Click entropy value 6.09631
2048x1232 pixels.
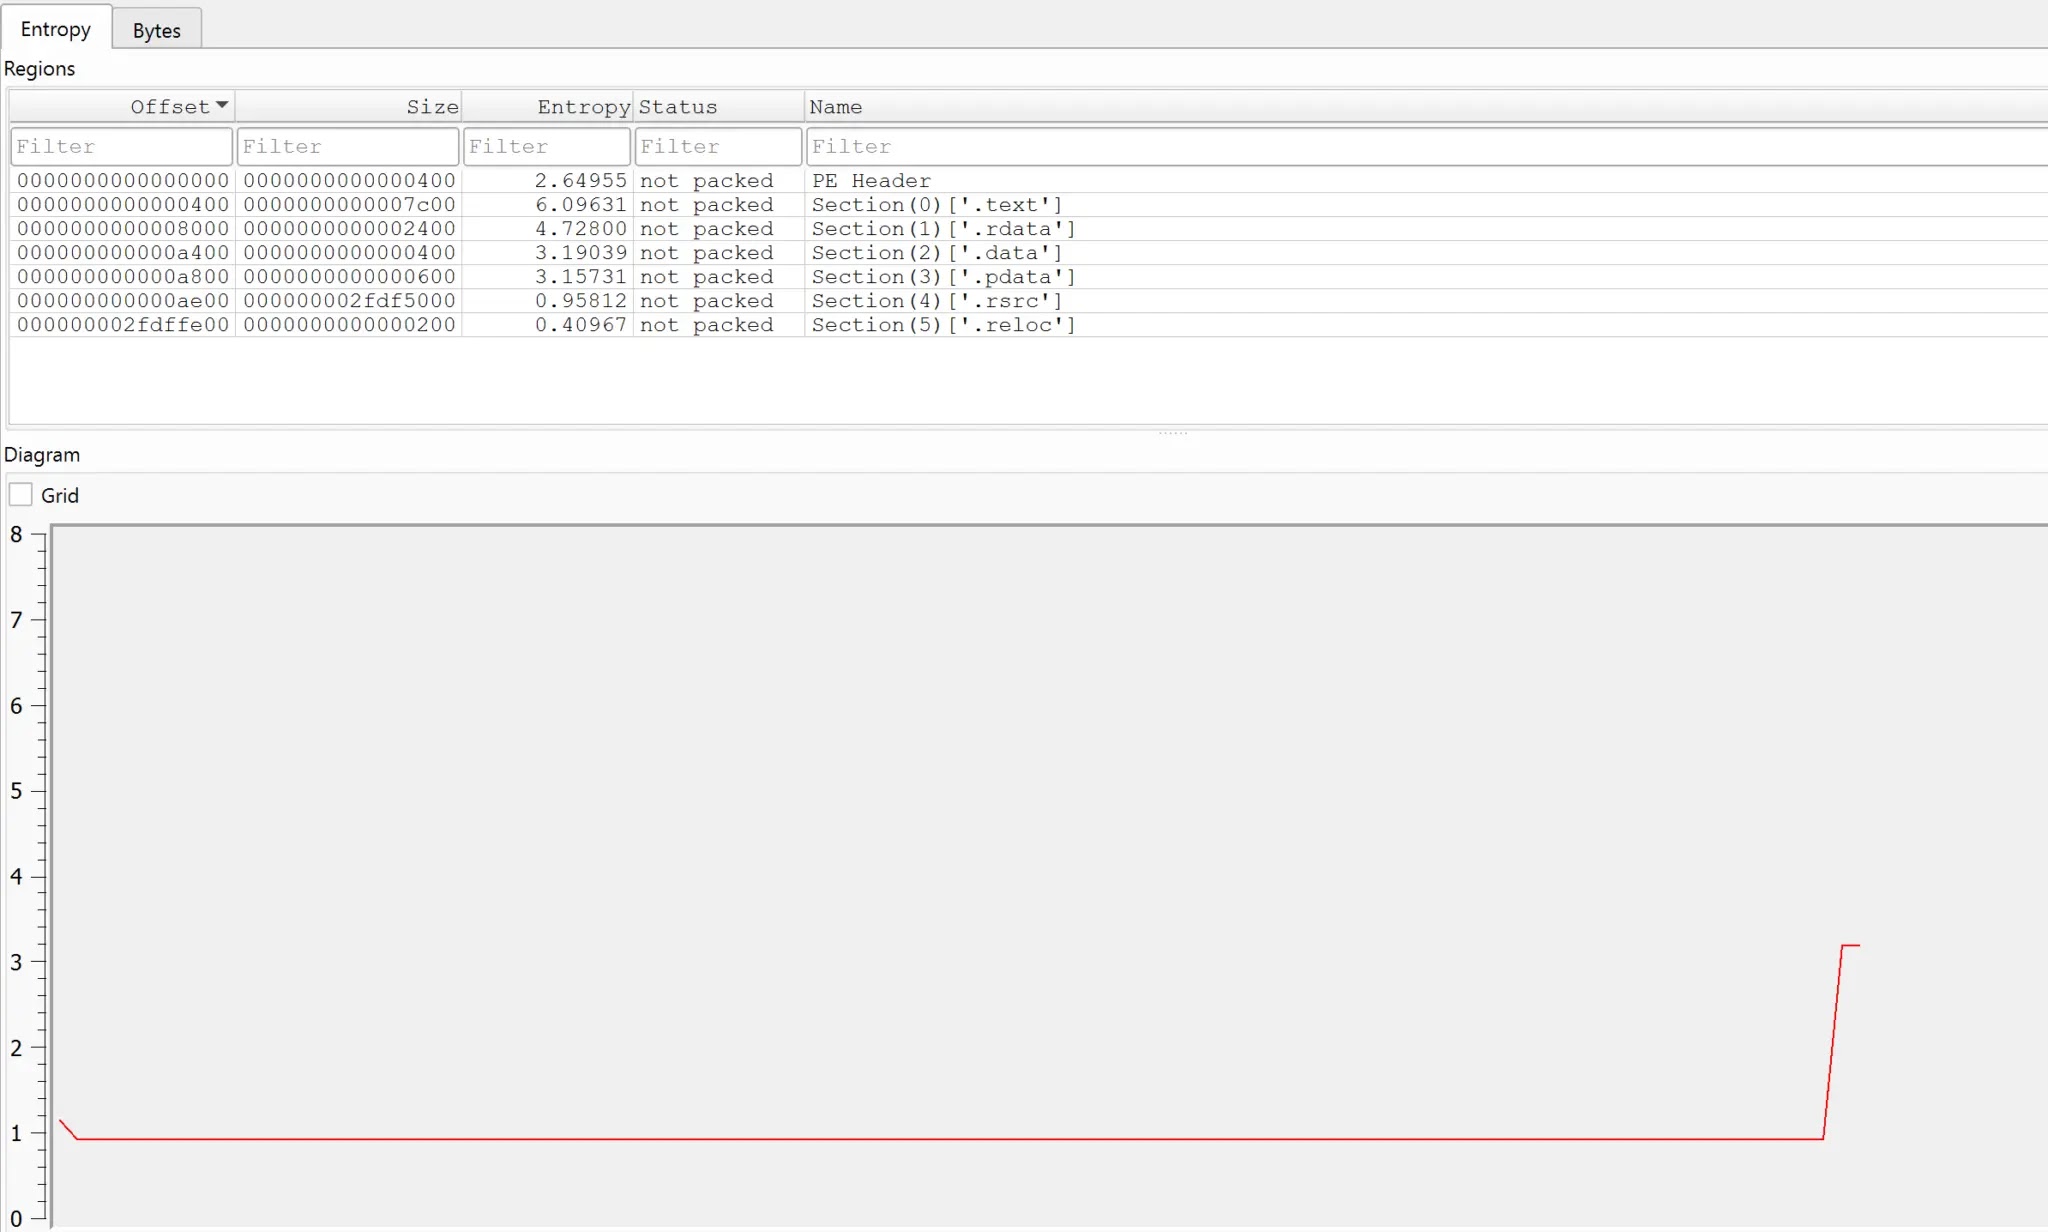(x=580, y=205)
